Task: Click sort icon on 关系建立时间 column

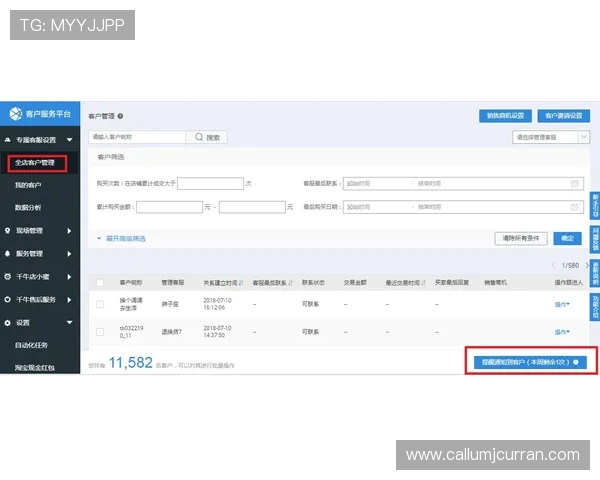Action: point(243,283)
